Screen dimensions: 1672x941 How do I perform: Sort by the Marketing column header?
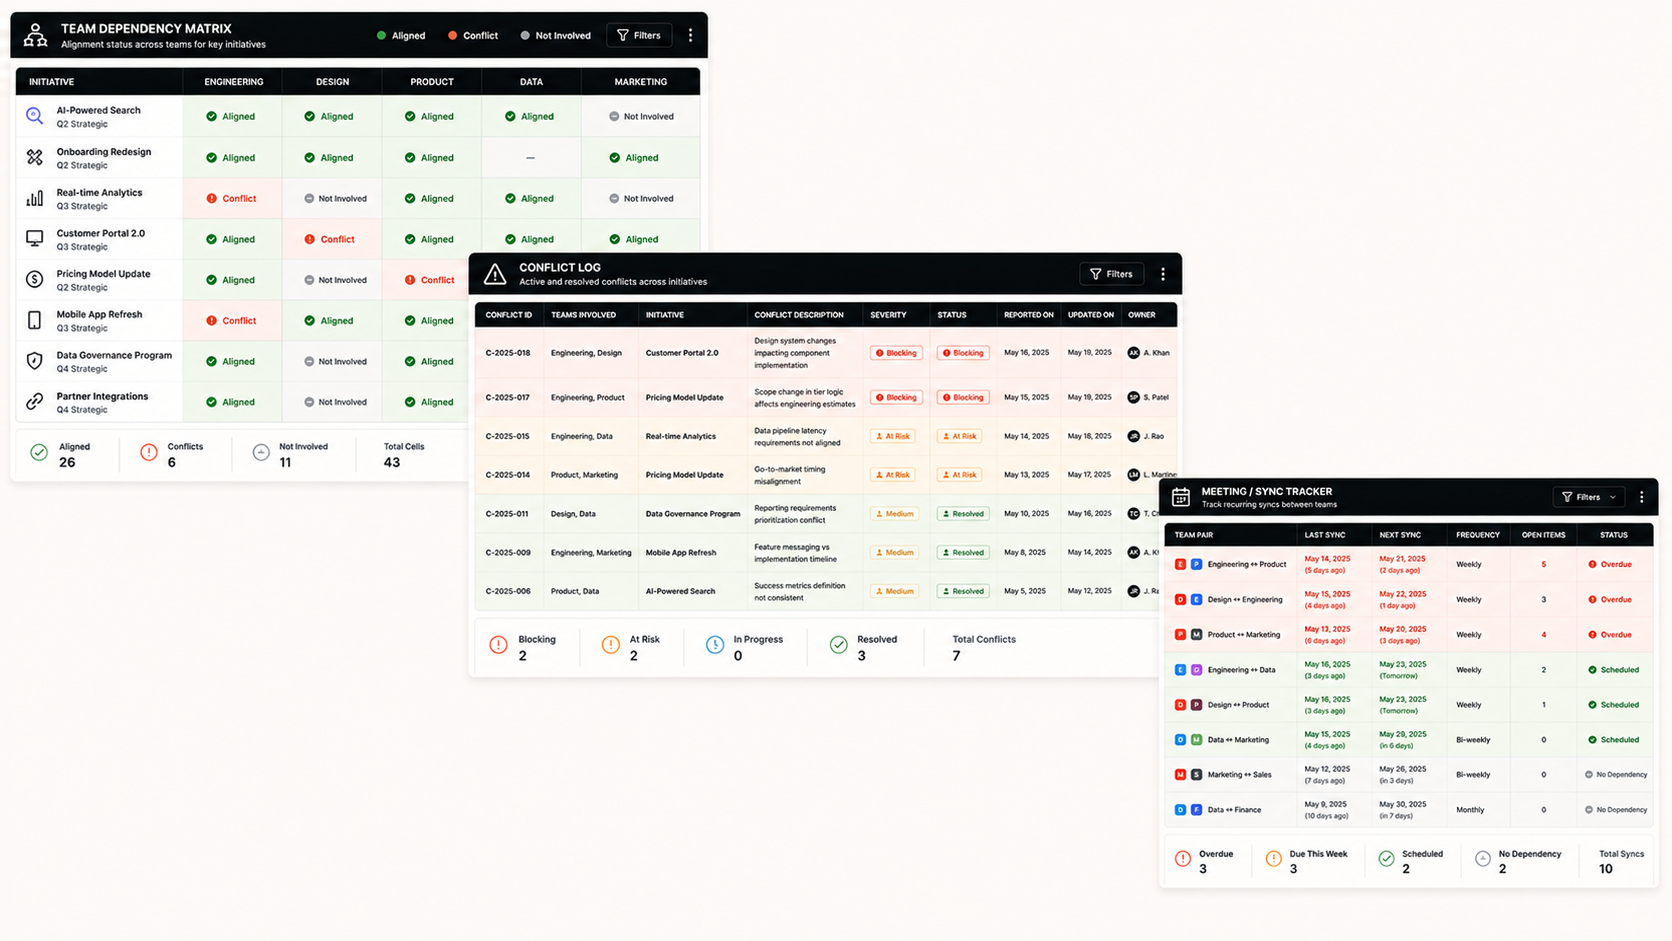click(641, 82)
